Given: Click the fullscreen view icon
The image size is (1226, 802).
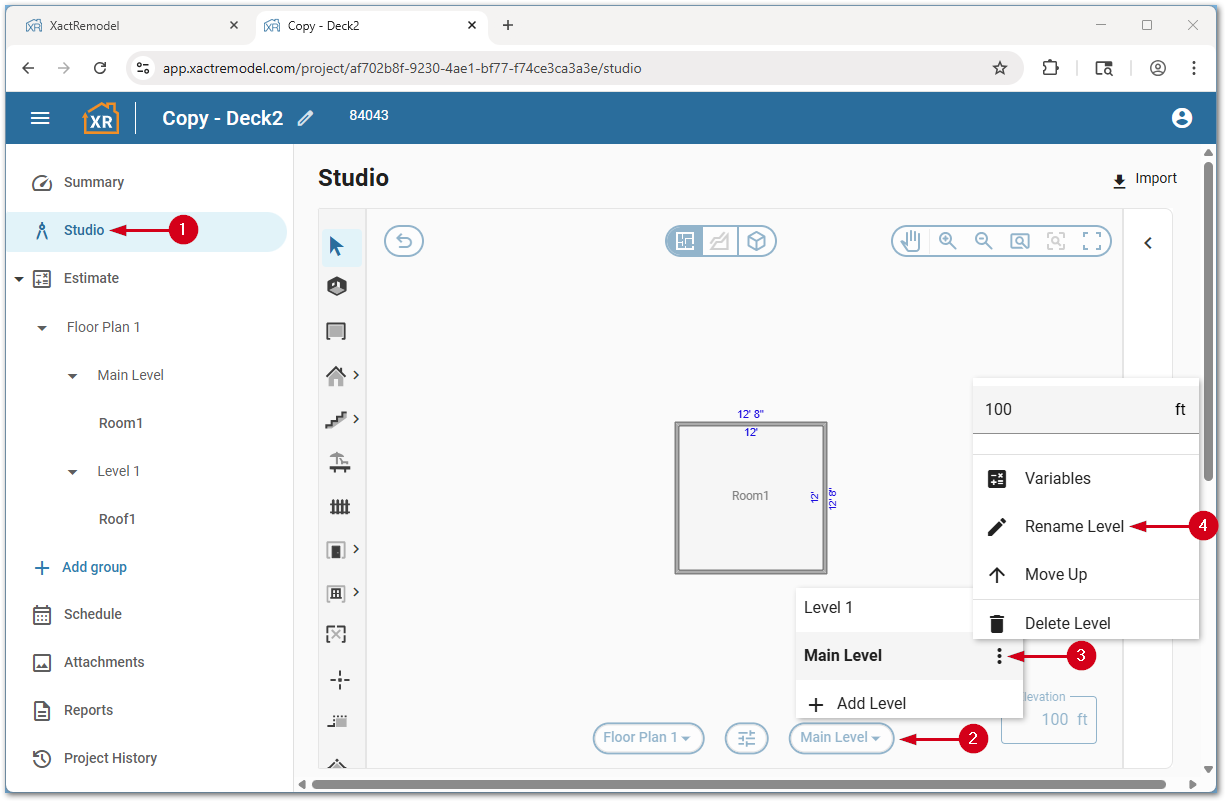Looking at the screenshot, I should (x=1092, y=241).
